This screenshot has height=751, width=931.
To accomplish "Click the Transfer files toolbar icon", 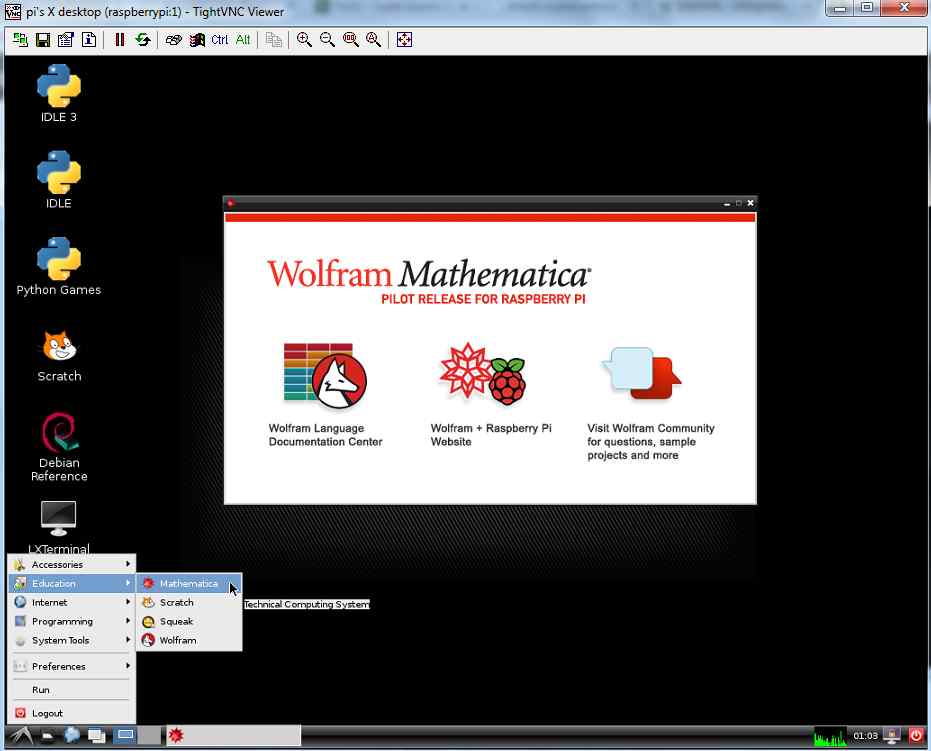I will (273, 40).
